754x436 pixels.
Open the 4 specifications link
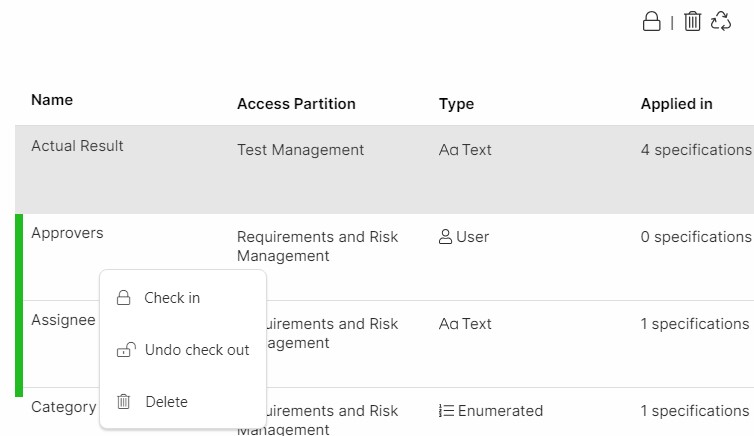click(695, 150)
